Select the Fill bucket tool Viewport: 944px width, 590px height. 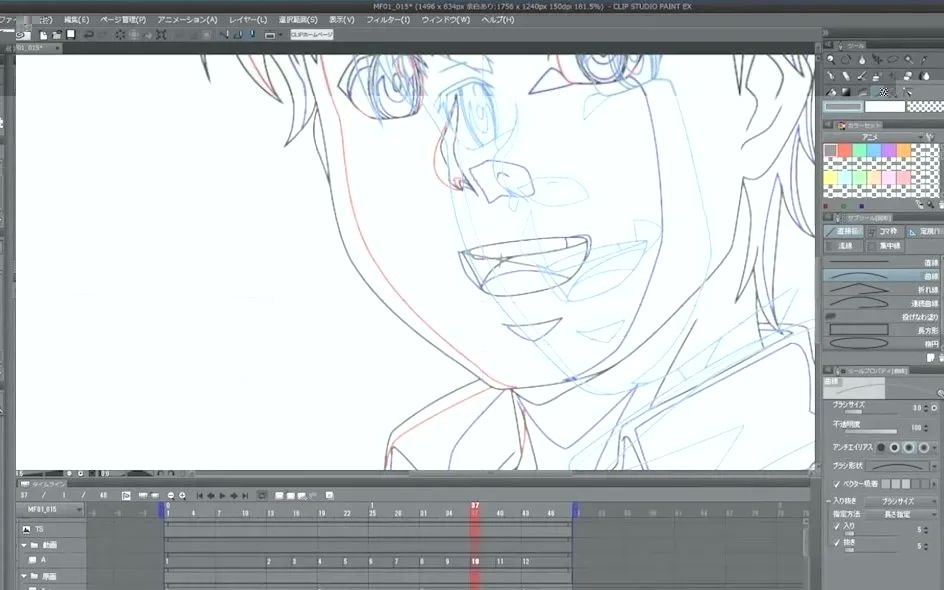pyautogui.click(x=831, y=92)
